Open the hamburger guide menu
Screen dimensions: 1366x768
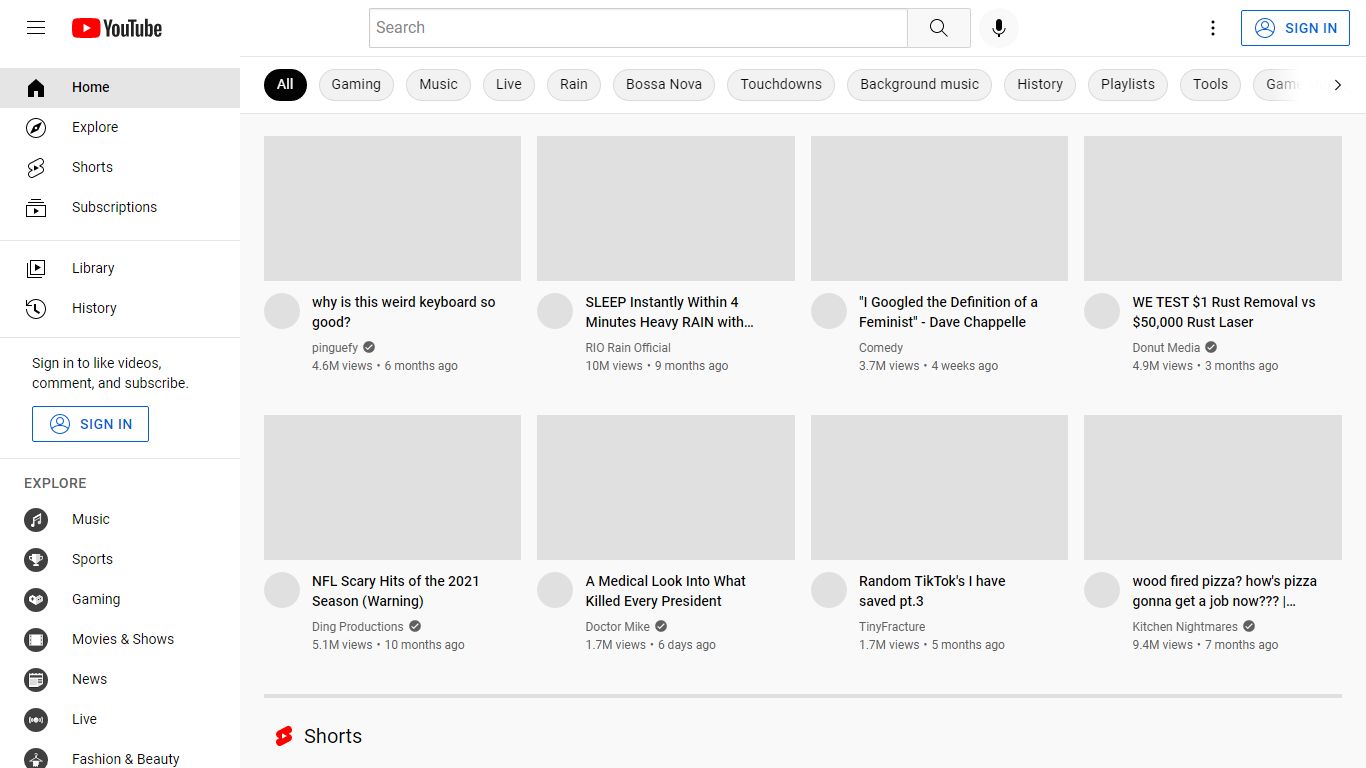(36, 28)
